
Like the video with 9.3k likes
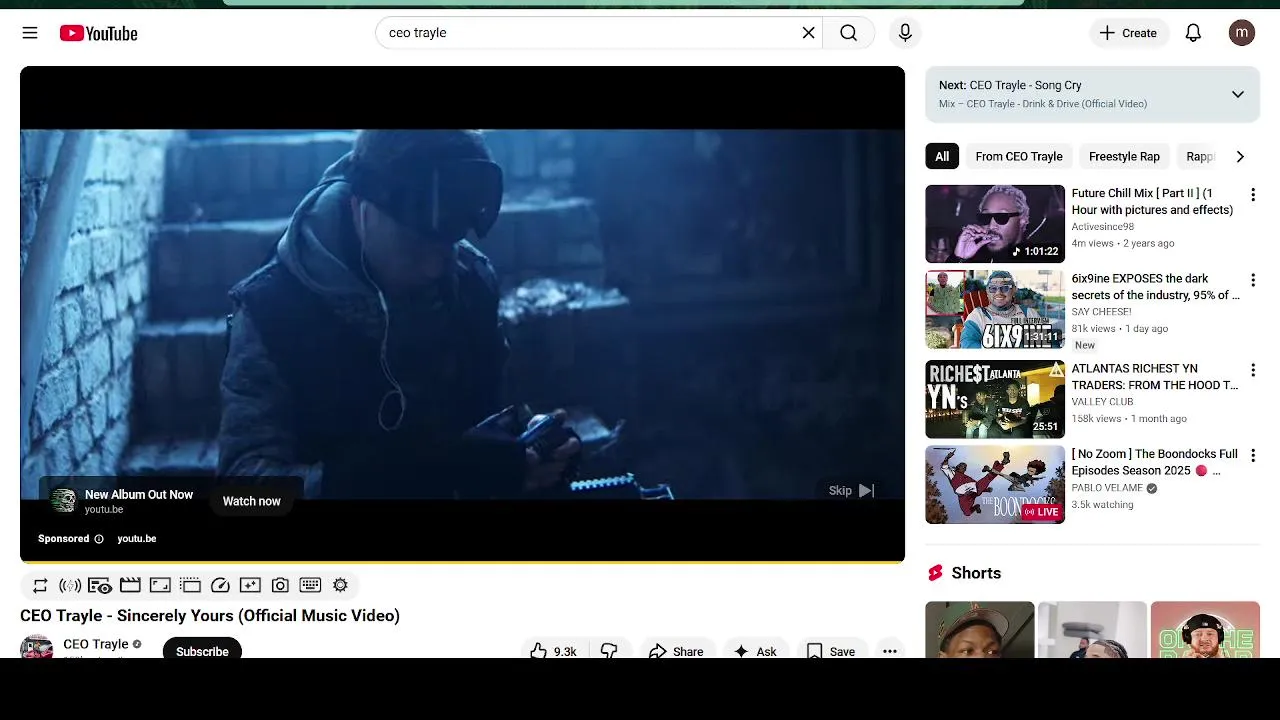(x=554, y=650)
